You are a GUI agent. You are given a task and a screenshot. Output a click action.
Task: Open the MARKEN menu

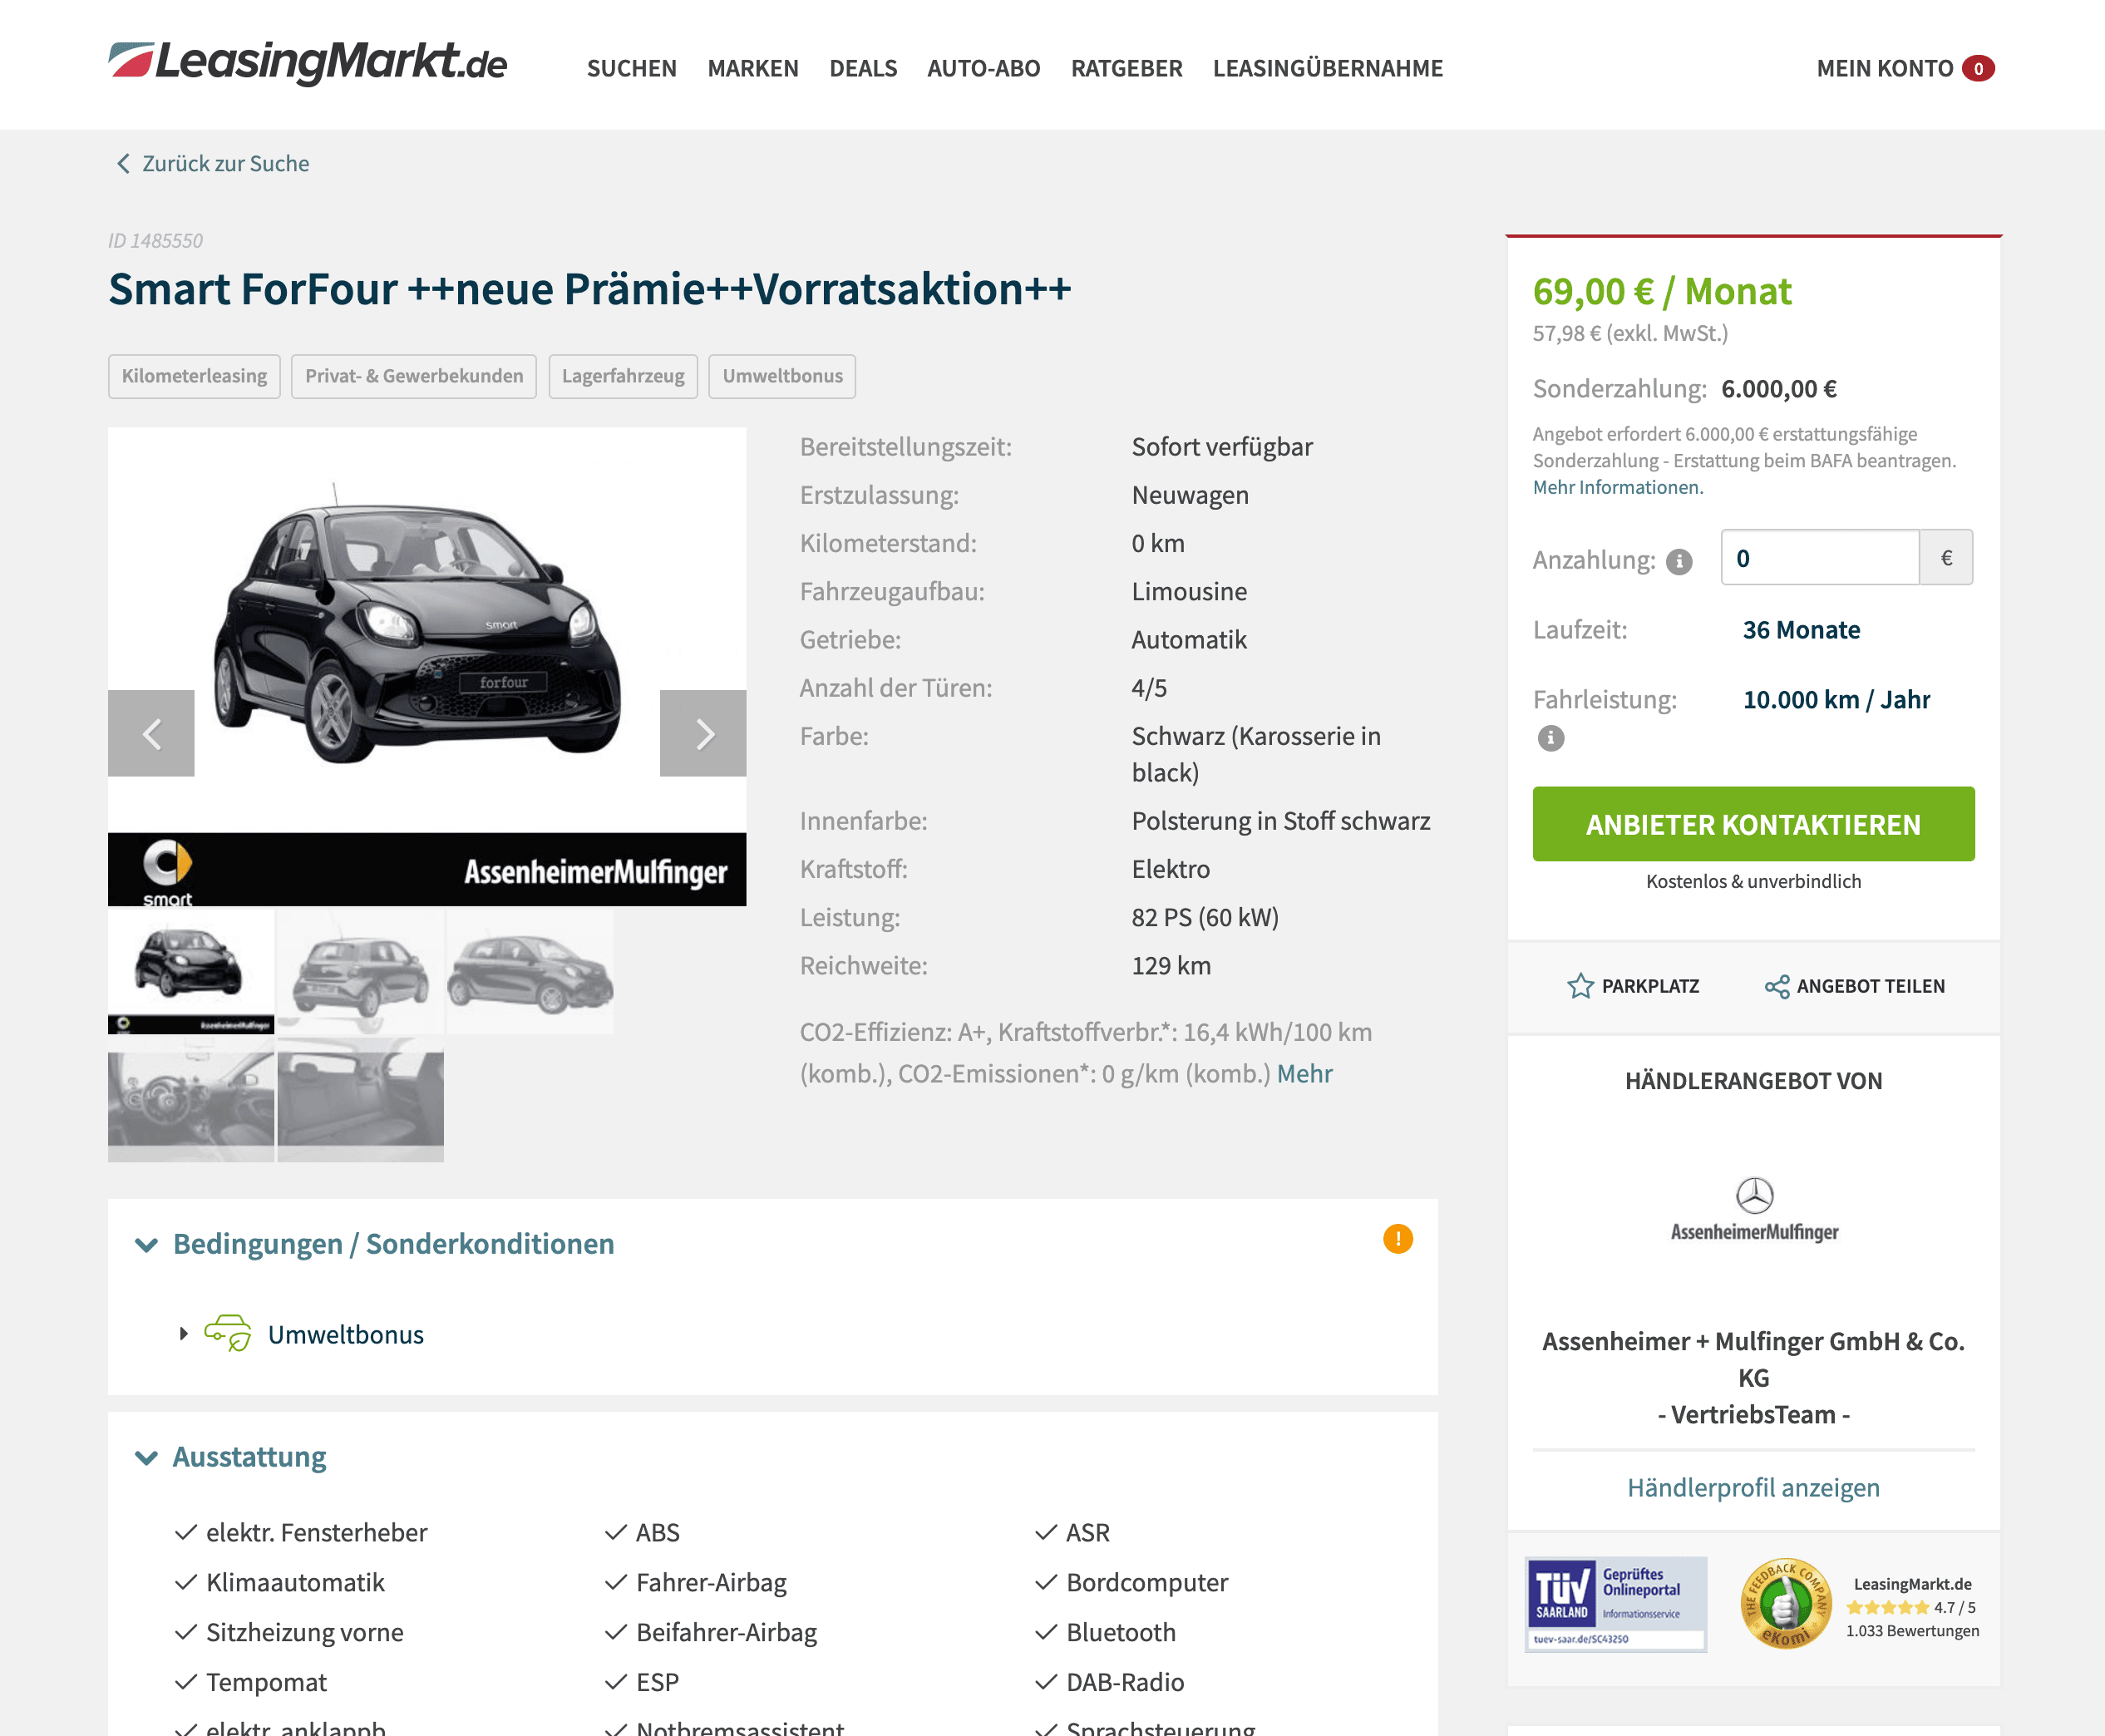pos(753,68)
